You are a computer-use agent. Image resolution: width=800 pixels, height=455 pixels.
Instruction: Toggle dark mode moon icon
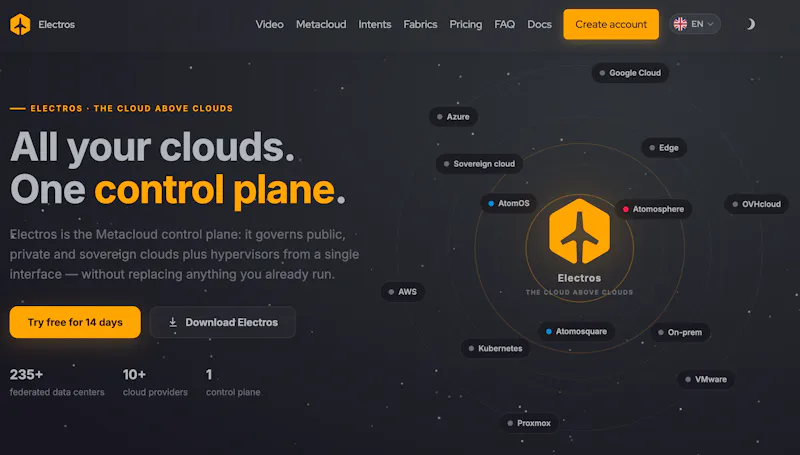751,24
